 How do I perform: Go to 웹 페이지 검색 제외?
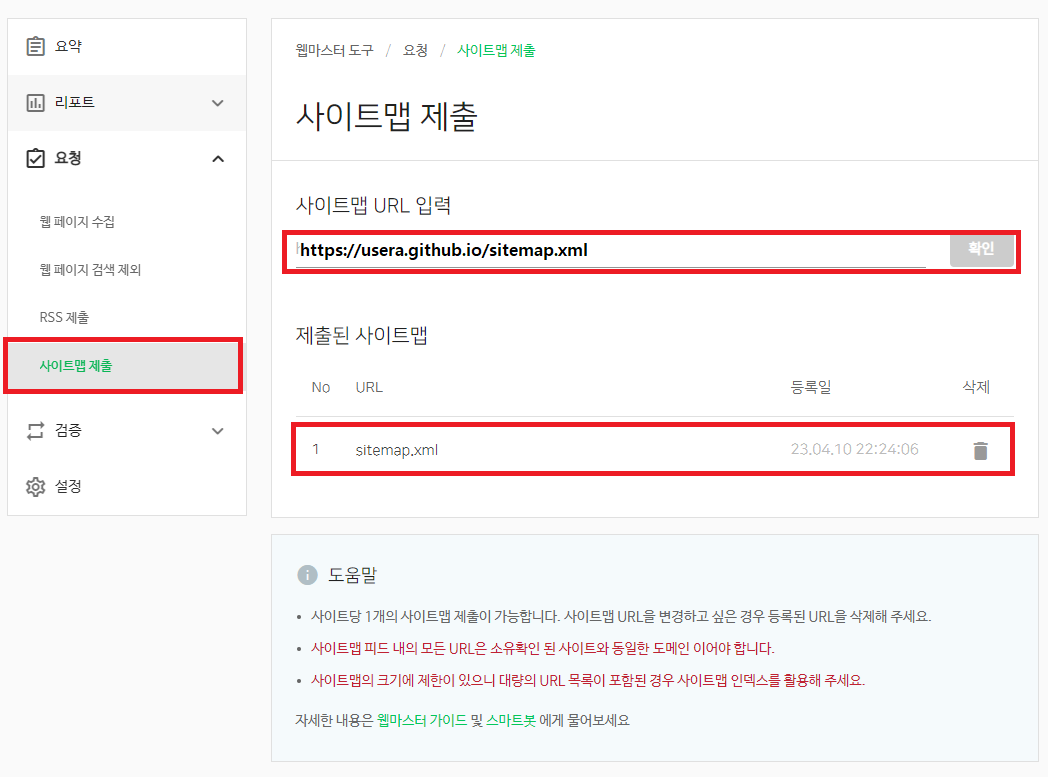[90, 270]
